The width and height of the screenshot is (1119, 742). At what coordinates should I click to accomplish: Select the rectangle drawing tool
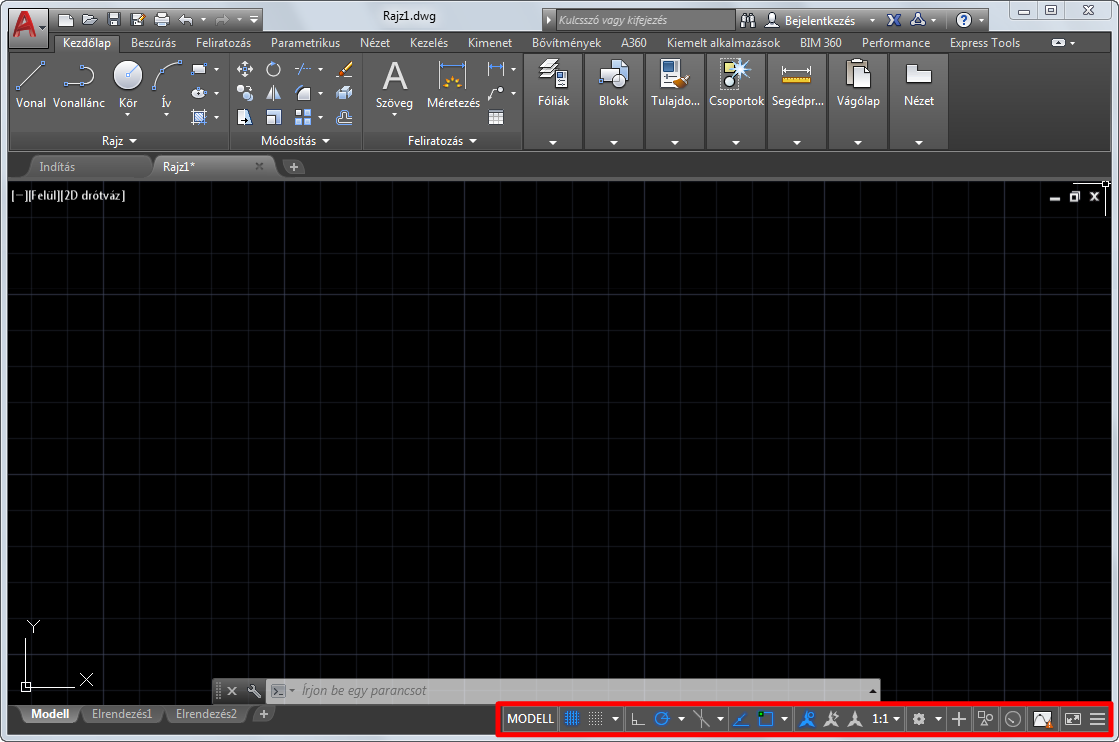tap(199, 69)
